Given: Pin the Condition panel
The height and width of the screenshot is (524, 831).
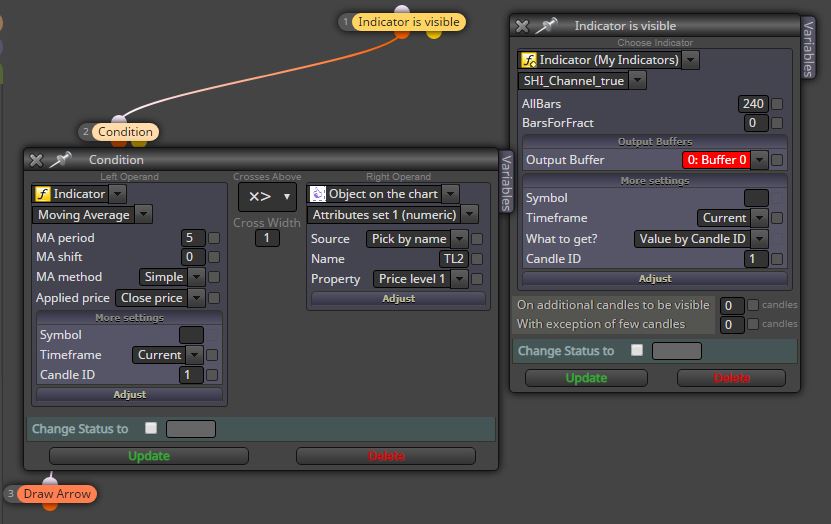Looking at the screenshot, I should point(60,159).
